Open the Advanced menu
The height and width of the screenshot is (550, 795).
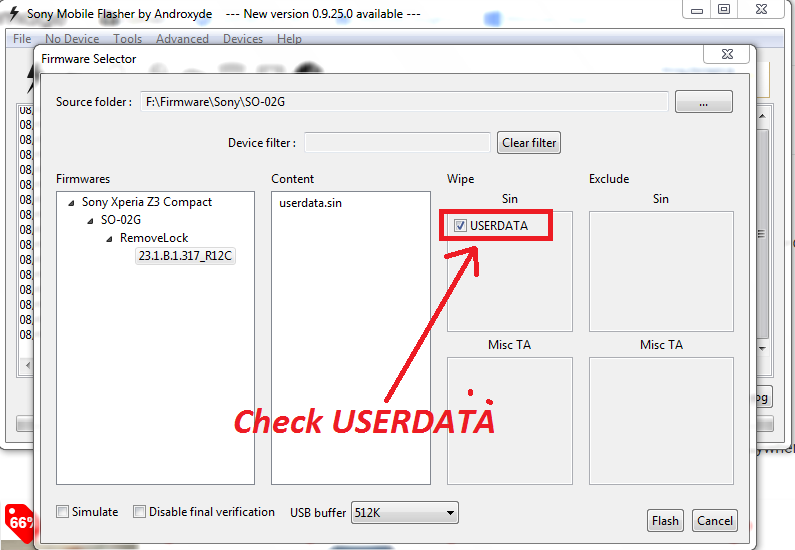182,39
